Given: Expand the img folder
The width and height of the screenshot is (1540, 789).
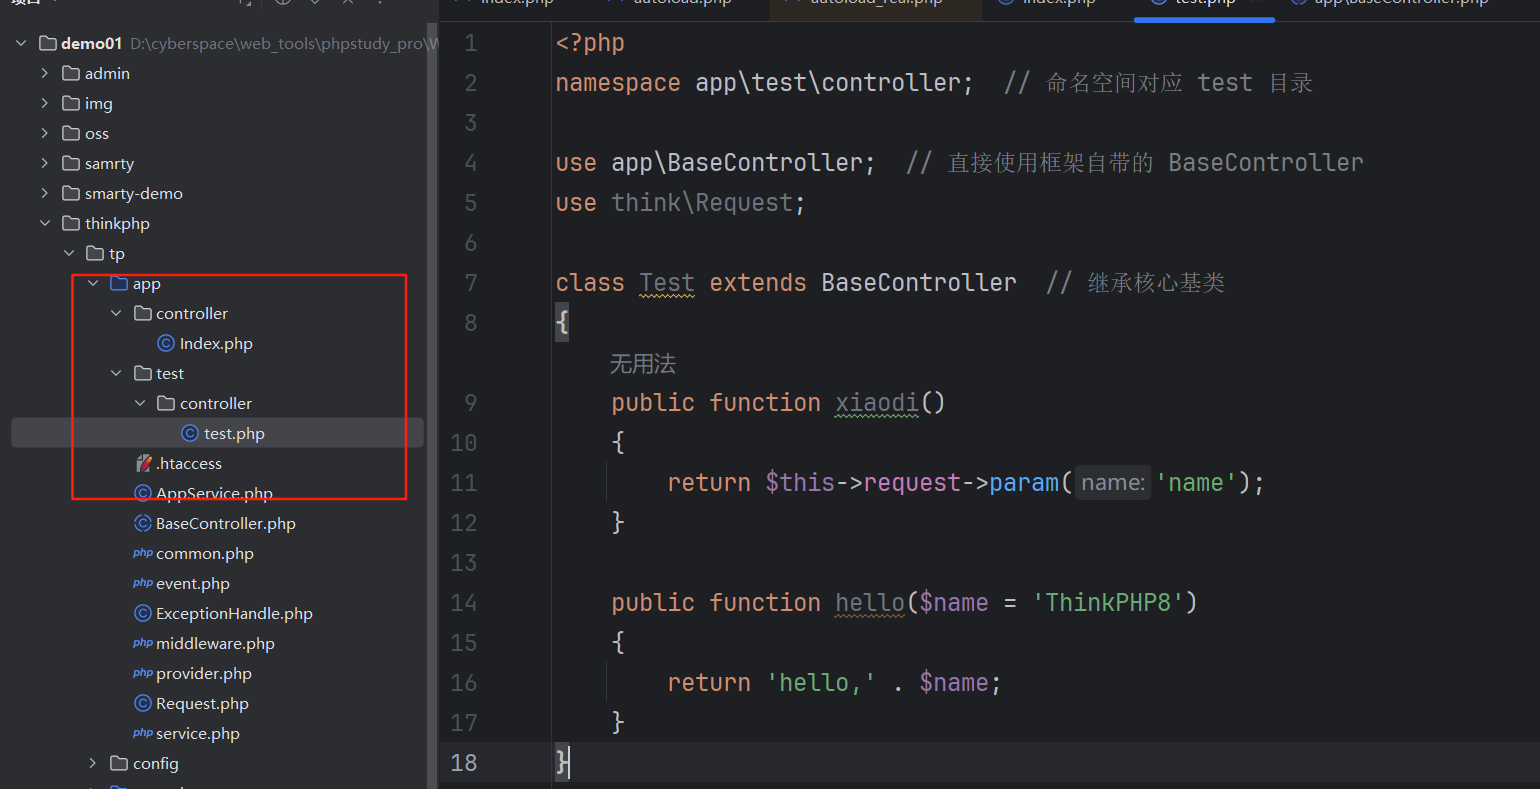Looking at the screenshot, I should click(x=44, y=103).
